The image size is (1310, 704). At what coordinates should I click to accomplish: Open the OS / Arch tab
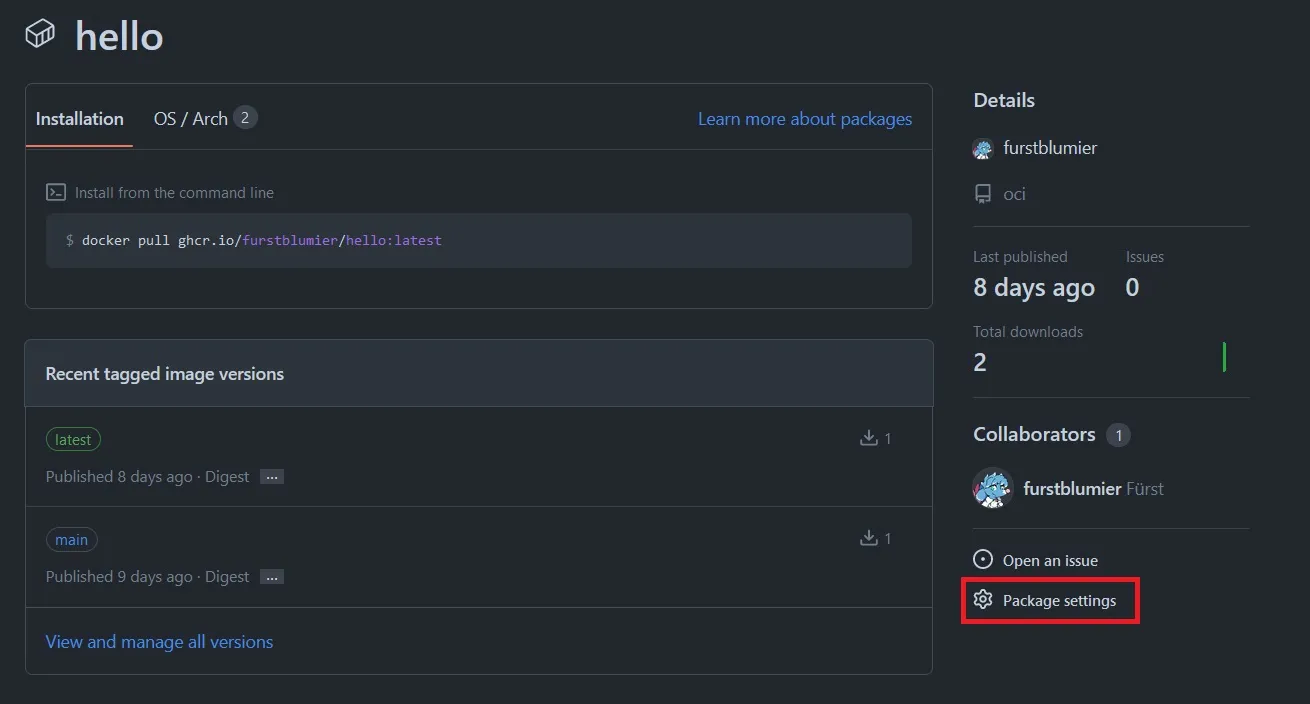tap(191, 119)
